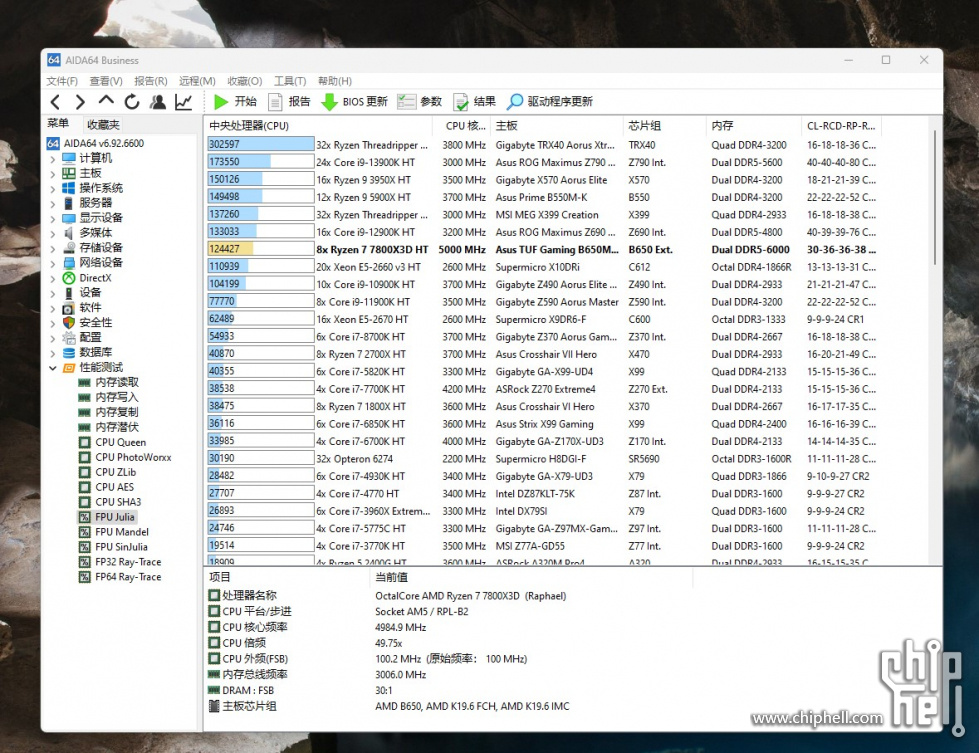The image size is (979, 753).
Task: Open the 参数 parameters button
Action: tap(420, 101)
